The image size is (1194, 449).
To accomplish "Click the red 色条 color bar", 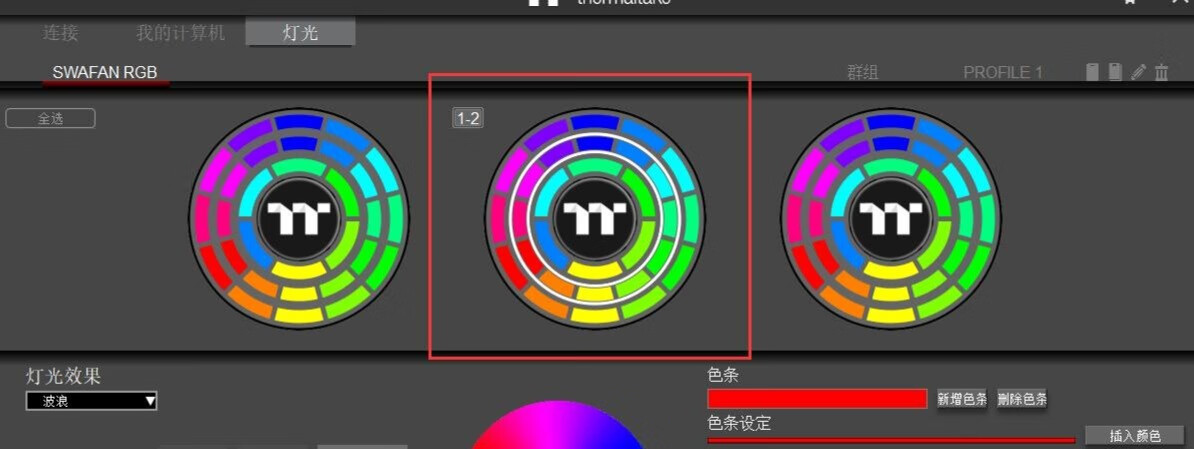I will point(817,399).
